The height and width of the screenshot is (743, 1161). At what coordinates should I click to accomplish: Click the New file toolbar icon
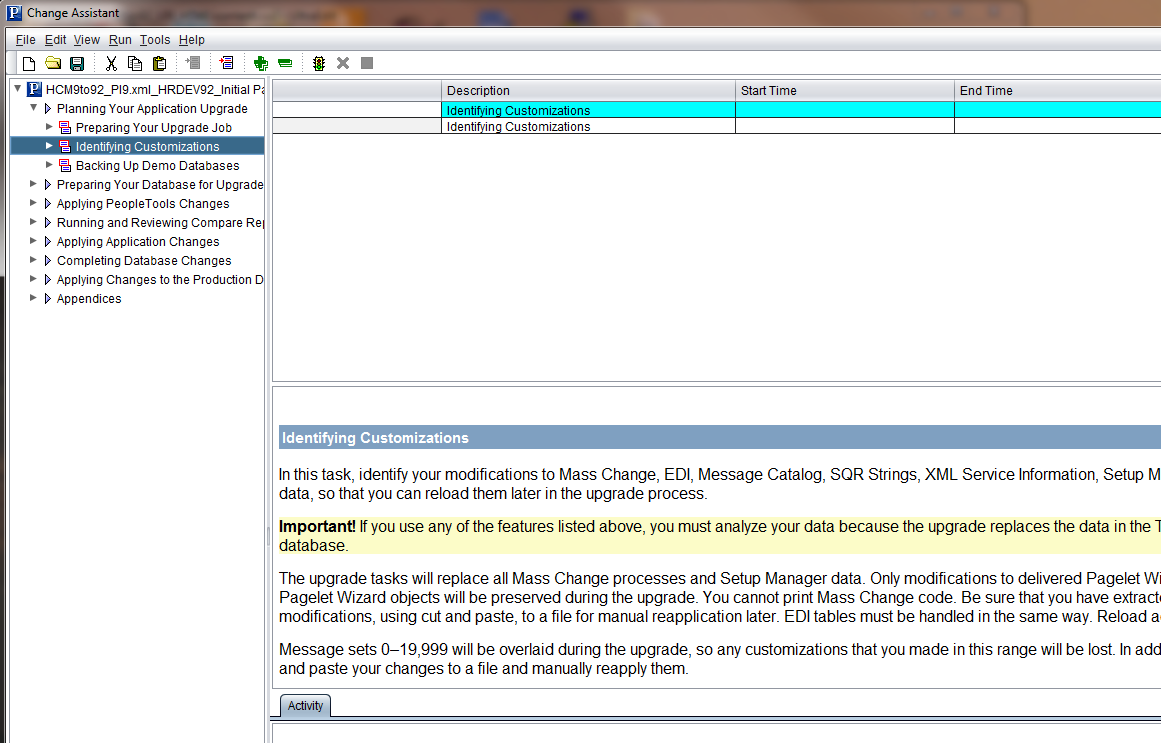[x=29, y=64]
